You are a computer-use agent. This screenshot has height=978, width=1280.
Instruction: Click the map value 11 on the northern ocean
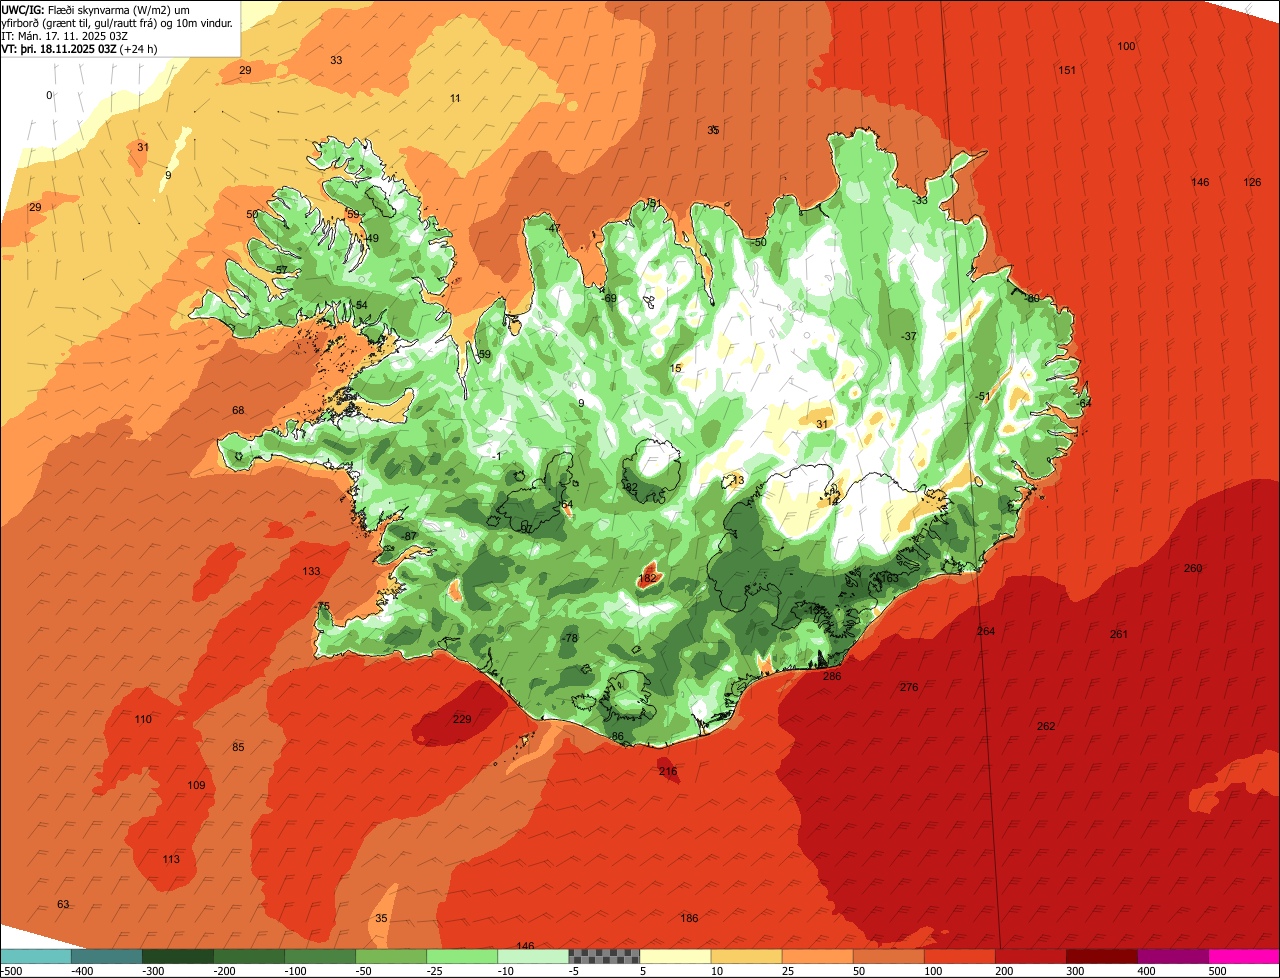[455, 98]
